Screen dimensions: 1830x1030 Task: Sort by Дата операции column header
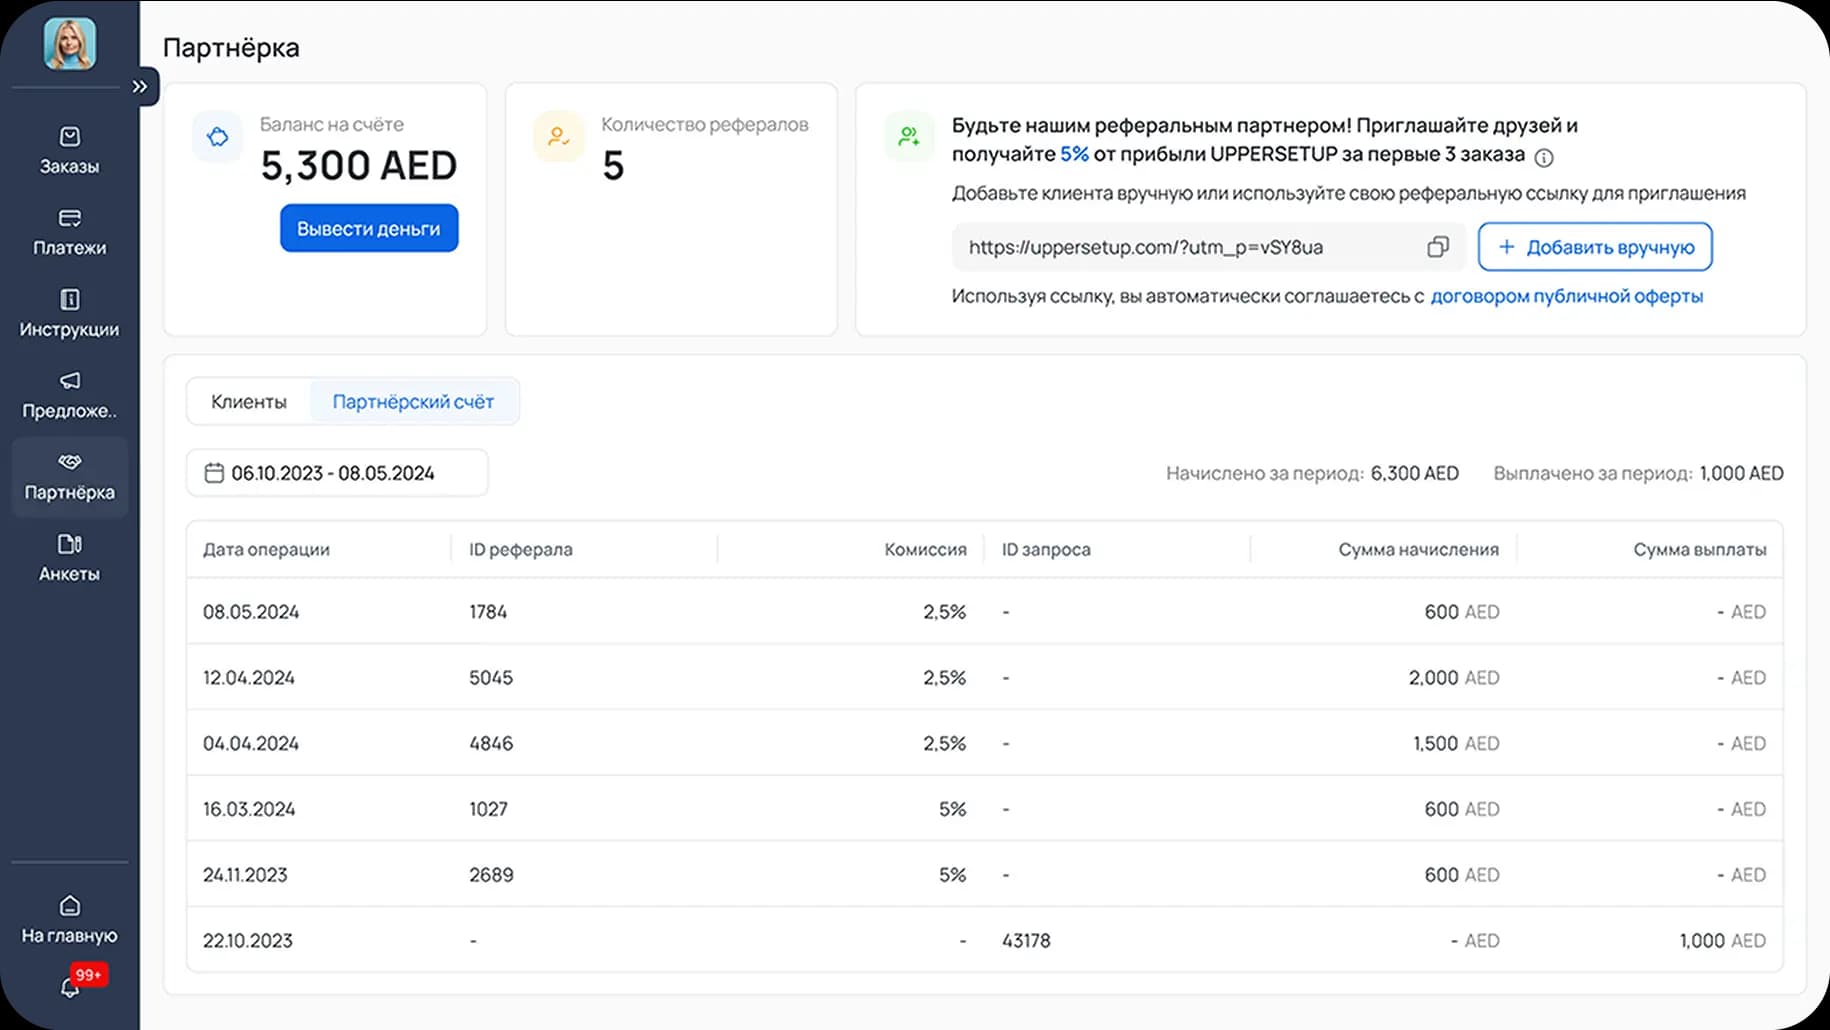tap(266, 549)
